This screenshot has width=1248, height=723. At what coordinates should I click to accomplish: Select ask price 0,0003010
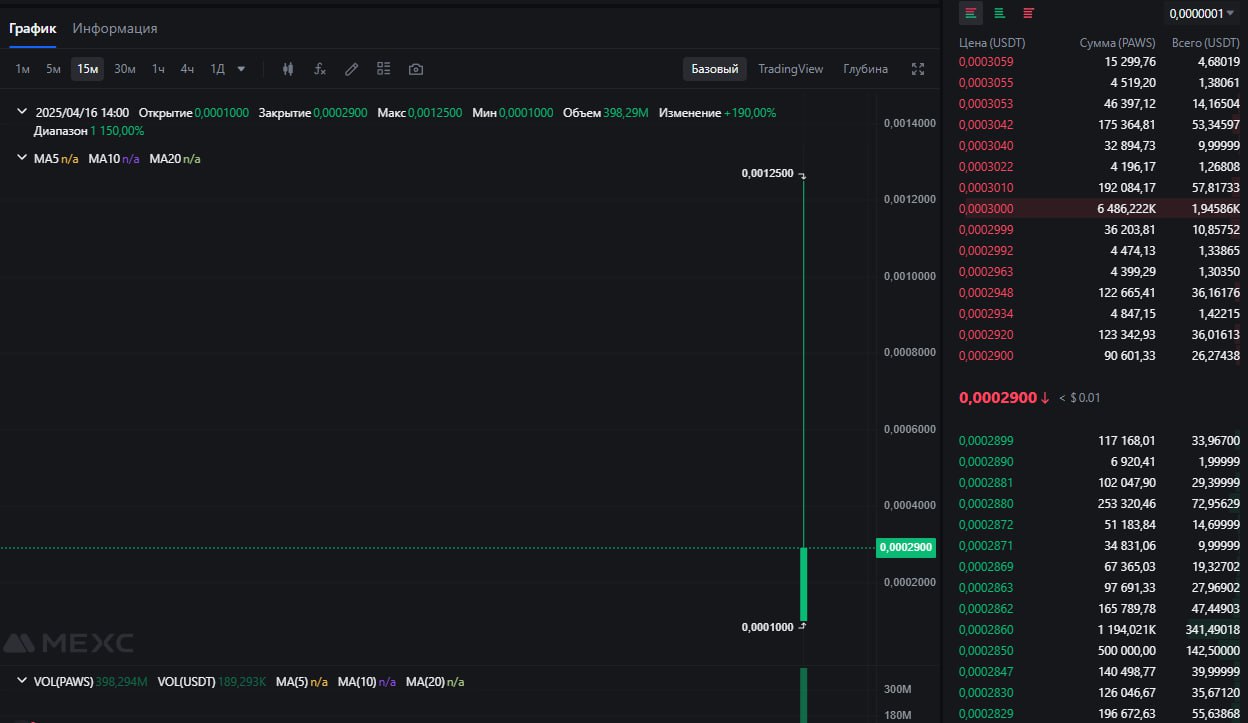point(986,187)
